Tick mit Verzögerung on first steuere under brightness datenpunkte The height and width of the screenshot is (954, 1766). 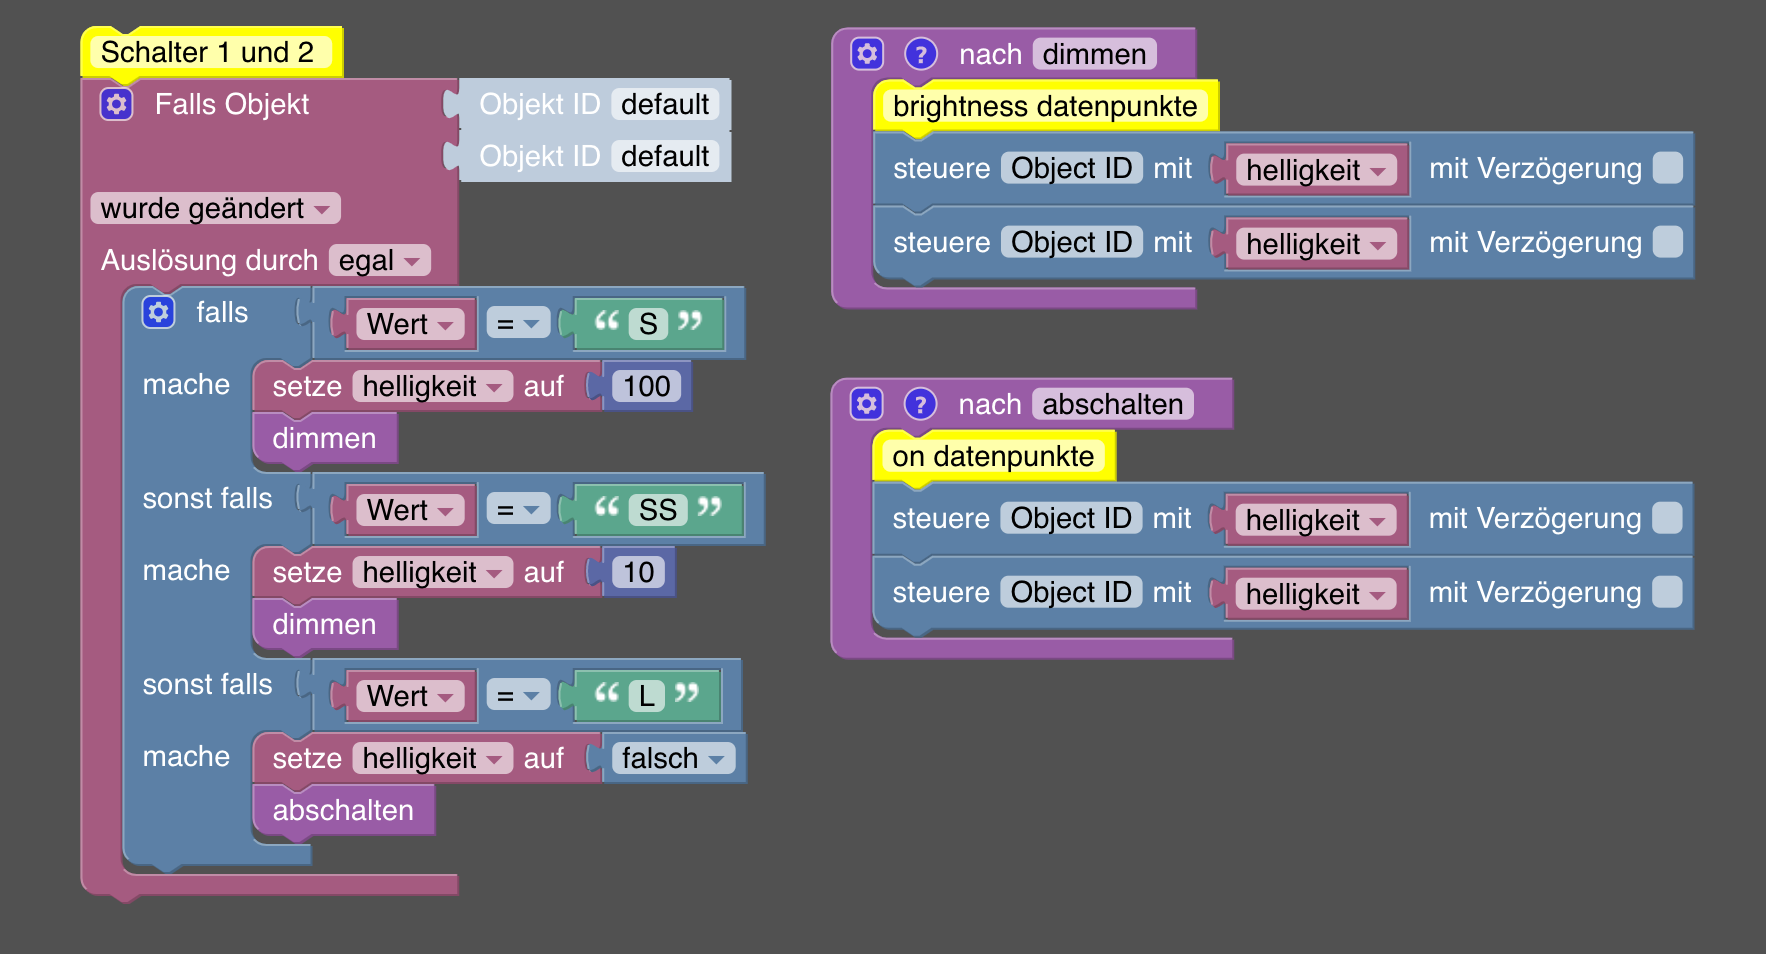(x=1667, y=168)
